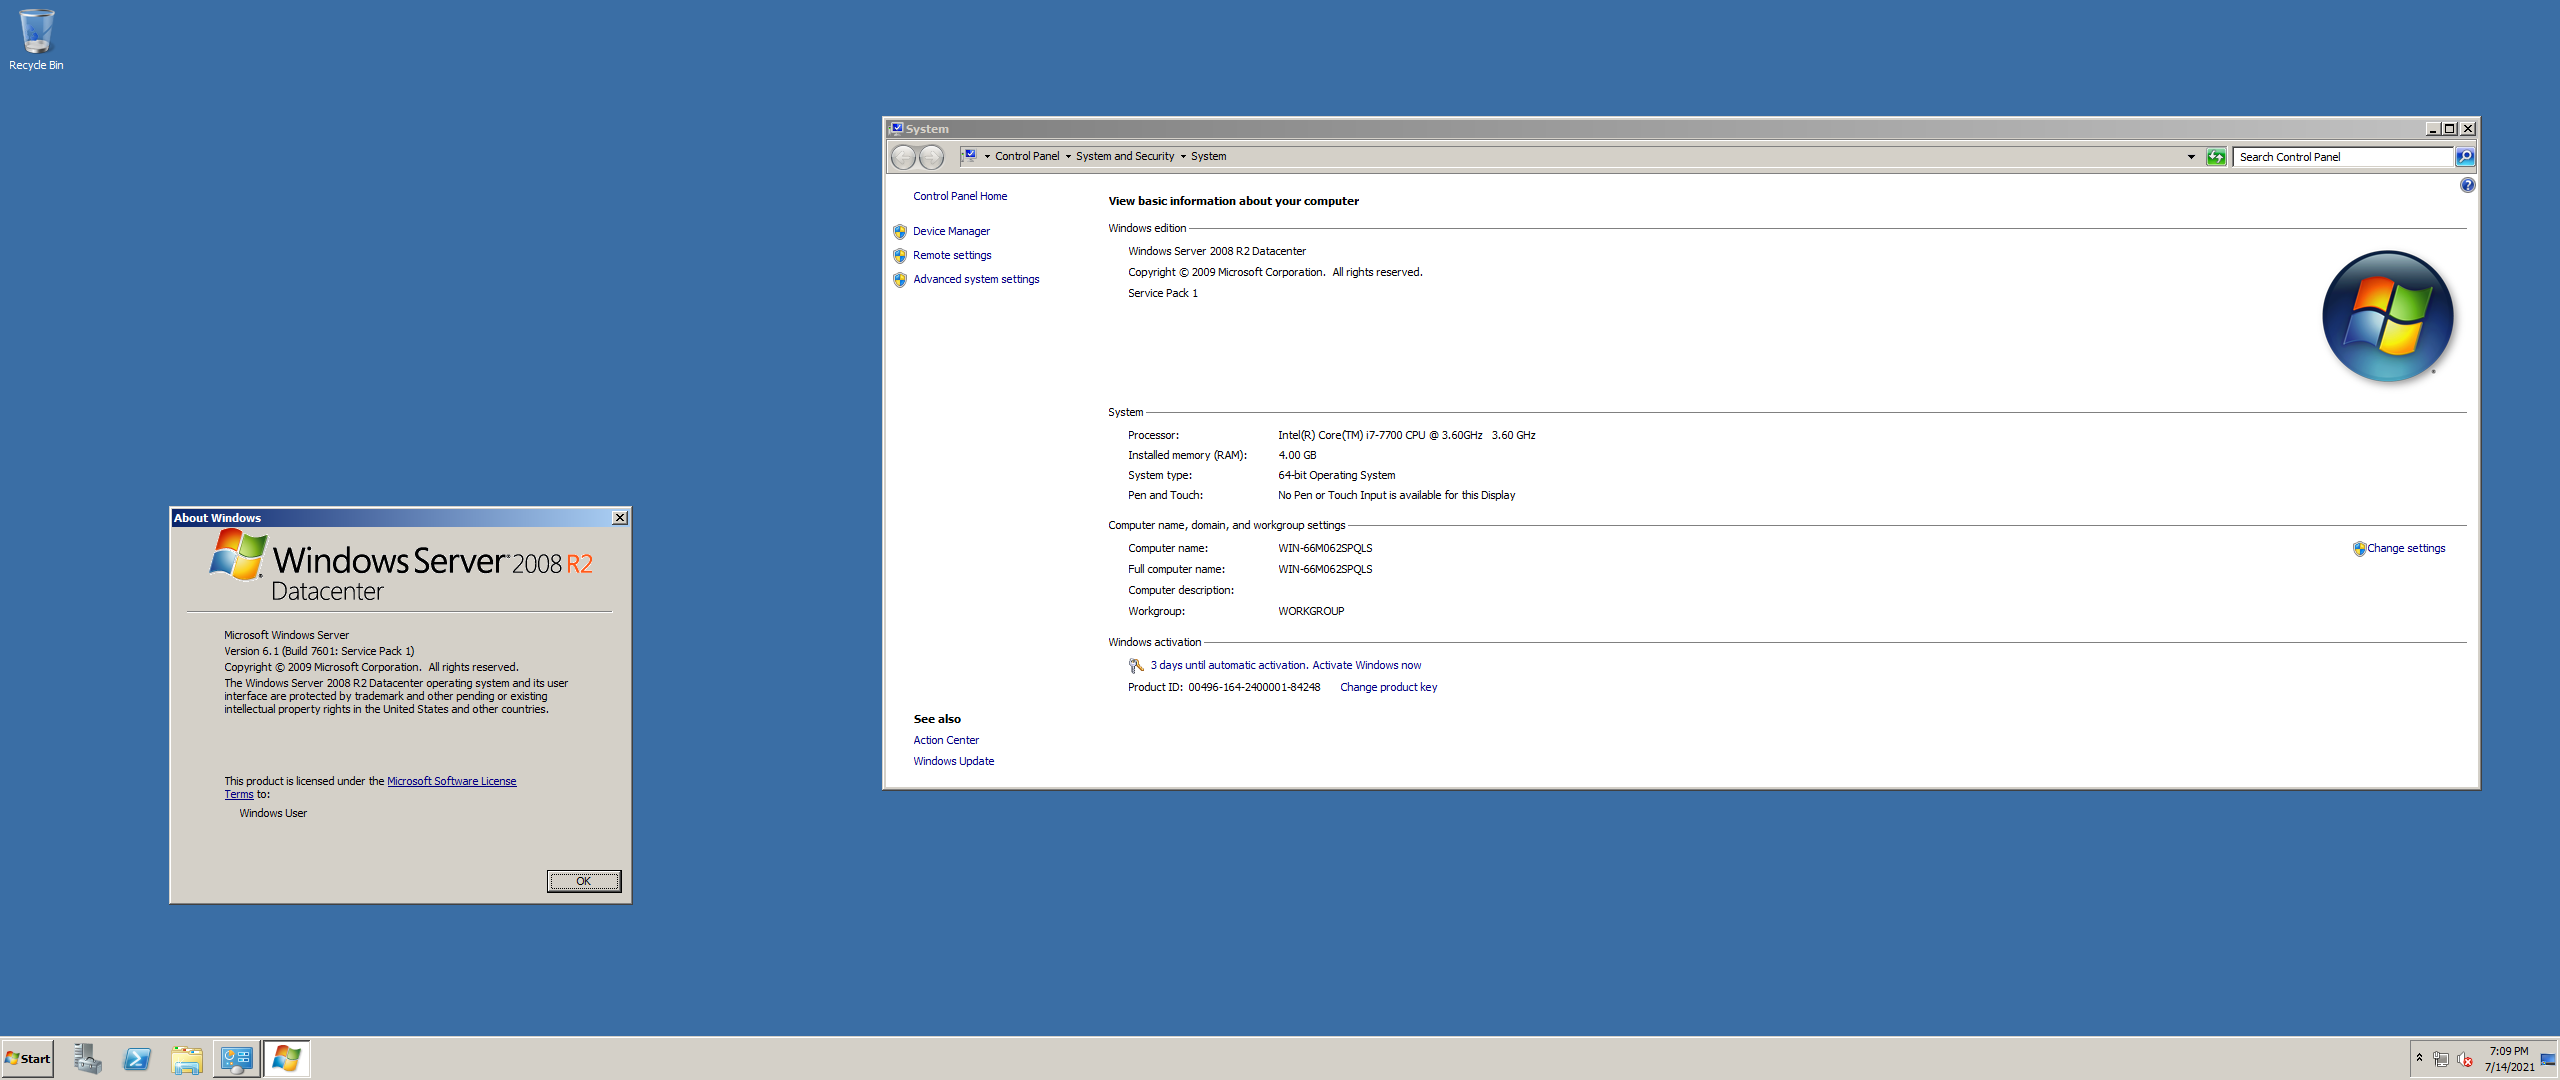Screen dimensions: 2560x1080
Task: Click computer name value WIN-66M062SPQLS
Action: (1325, 548)
